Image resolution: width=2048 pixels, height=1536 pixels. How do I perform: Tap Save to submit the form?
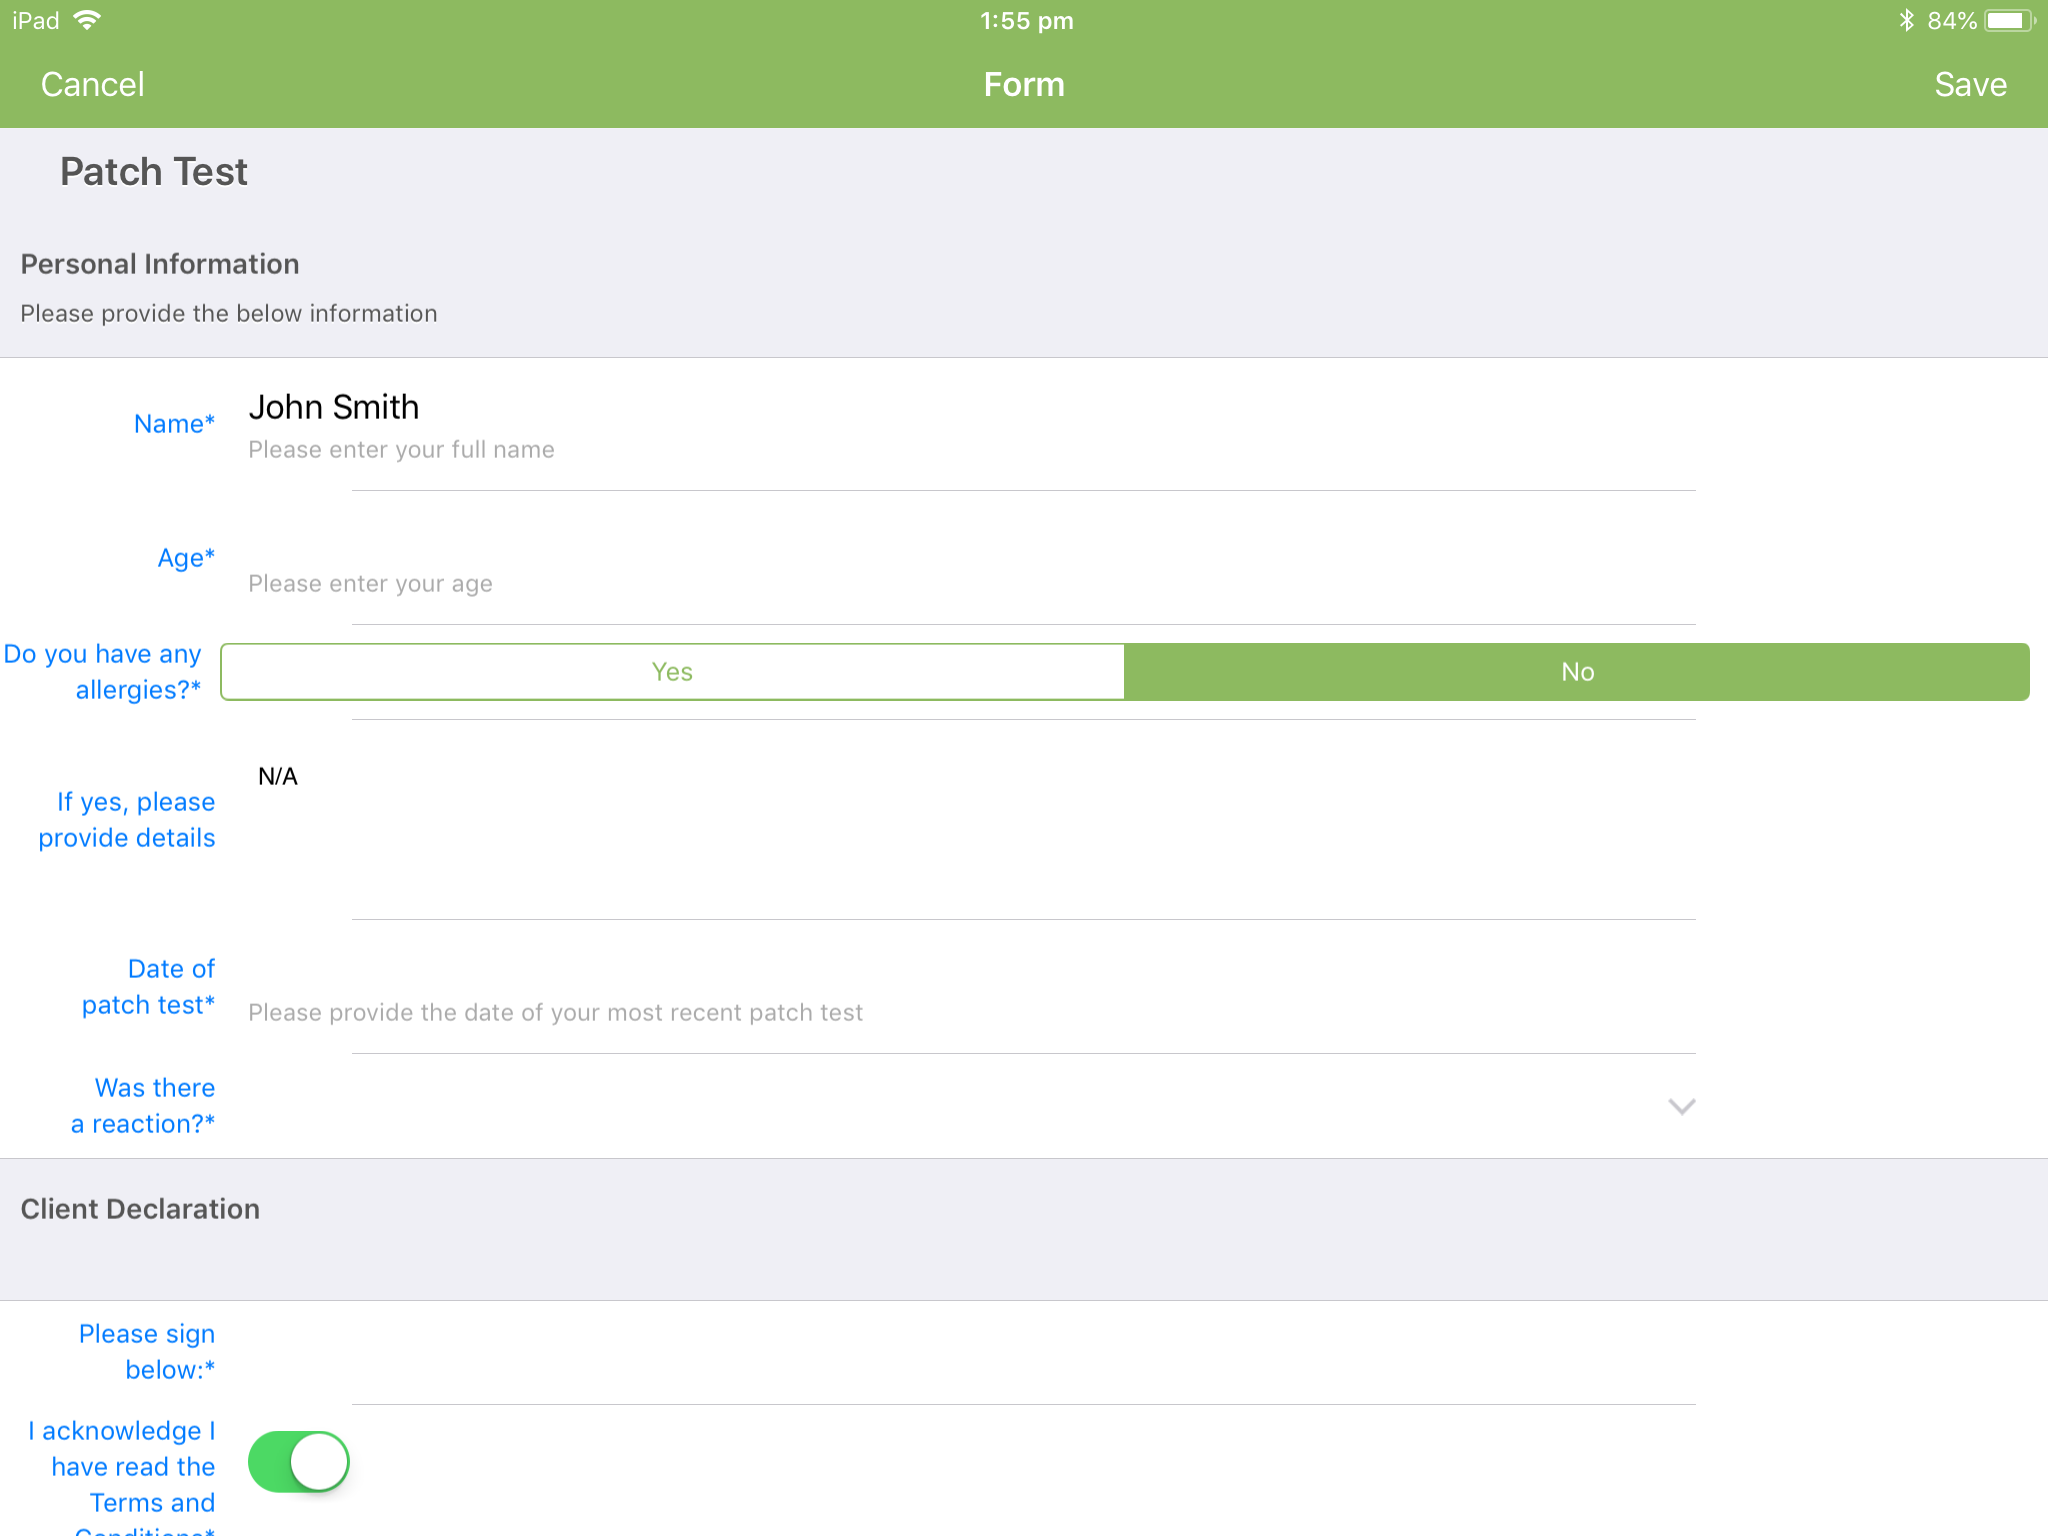coord(1968,85)
